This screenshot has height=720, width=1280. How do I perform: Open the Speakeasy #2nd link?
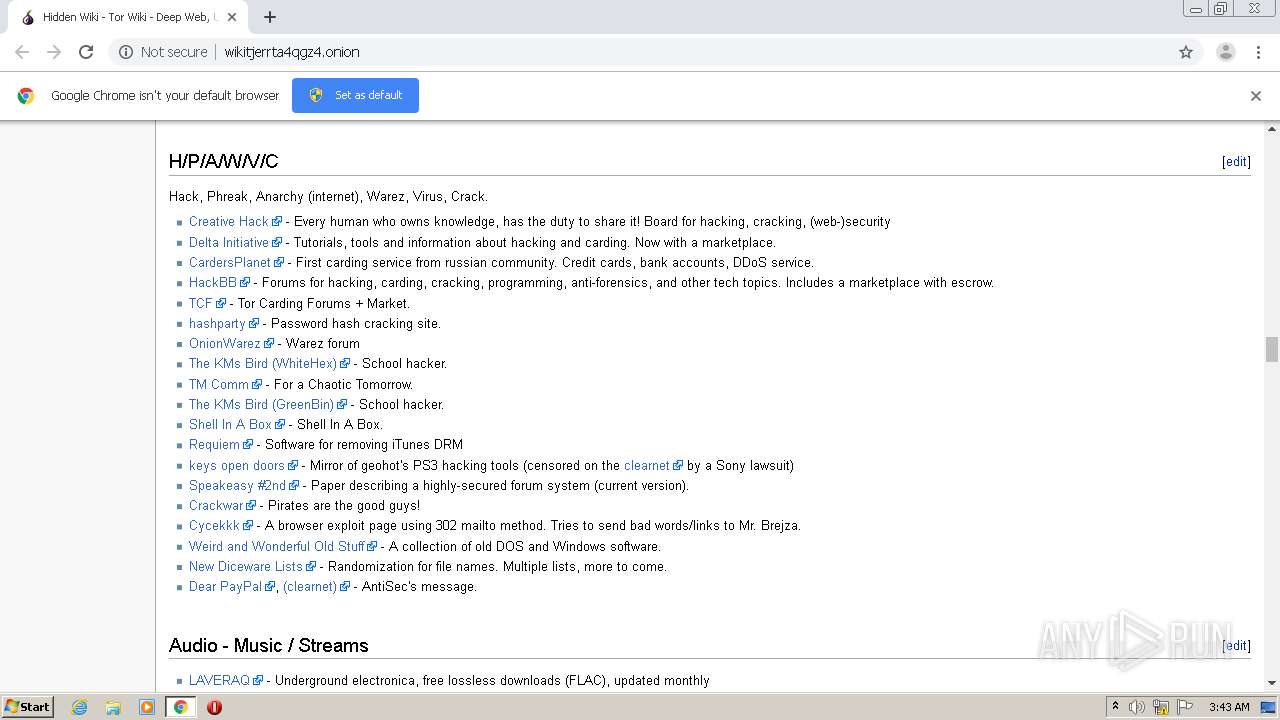click(238, 485)
